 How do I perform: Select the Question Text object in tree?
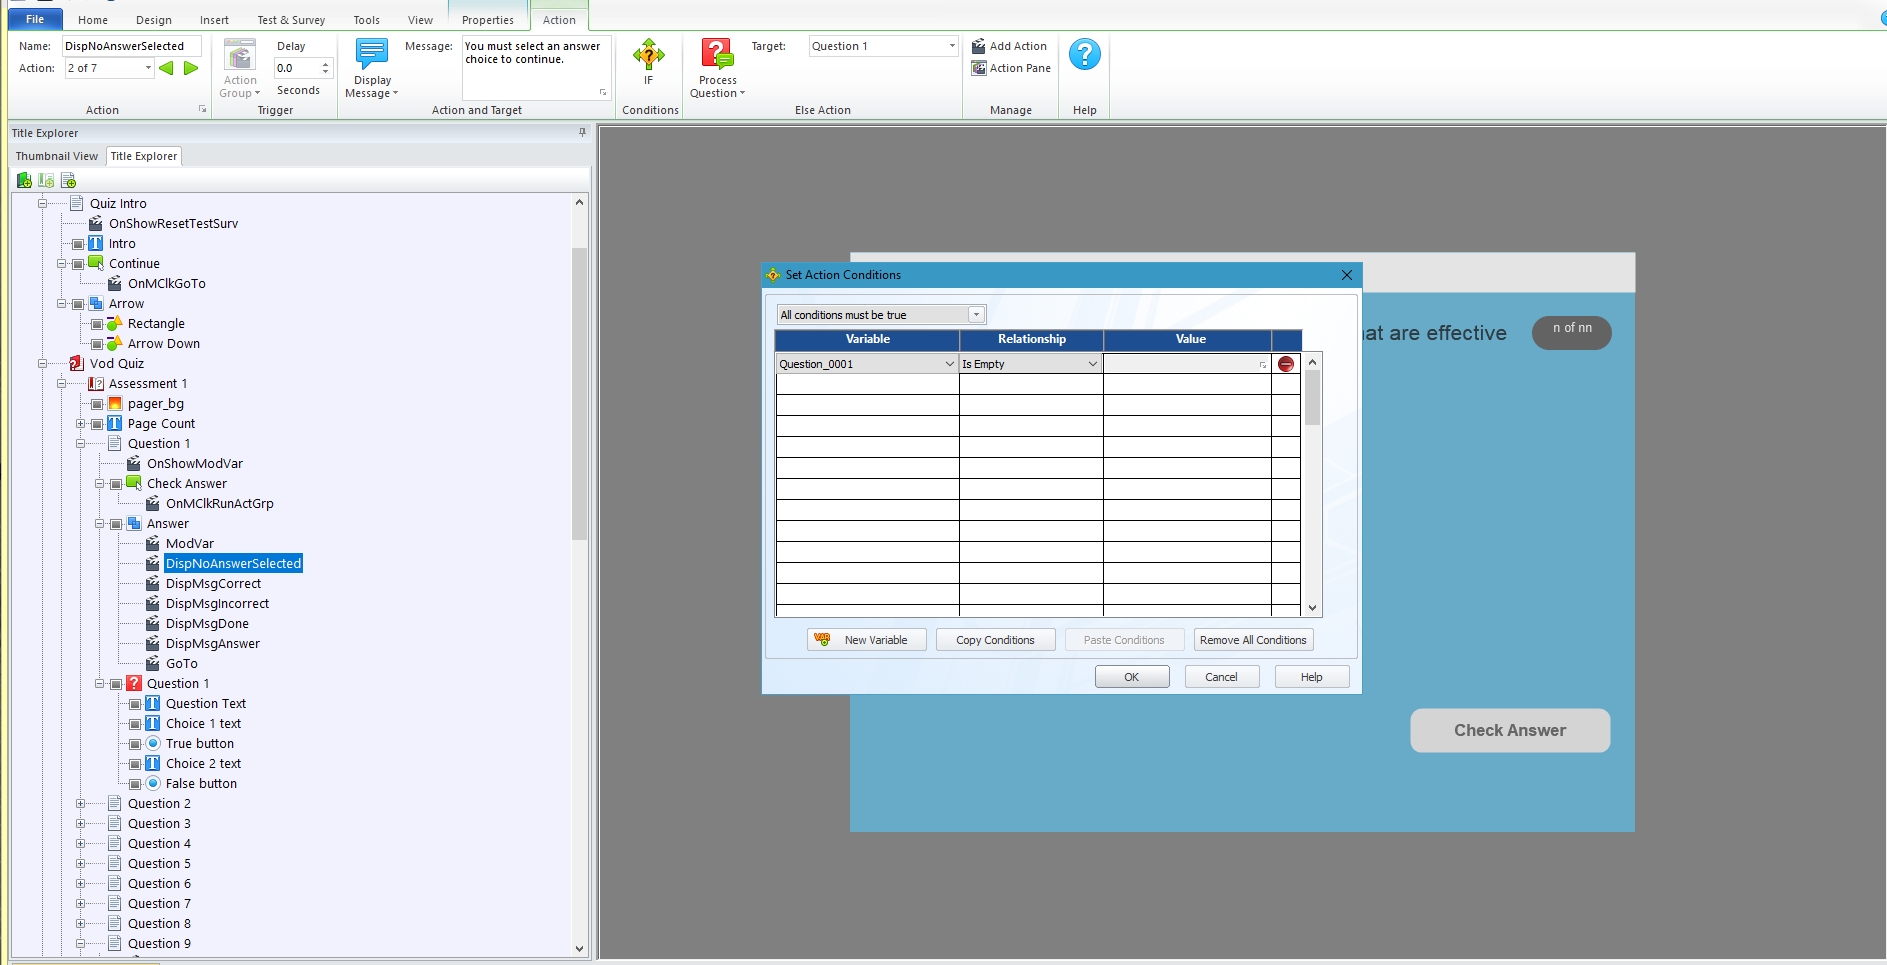[205, 703]
